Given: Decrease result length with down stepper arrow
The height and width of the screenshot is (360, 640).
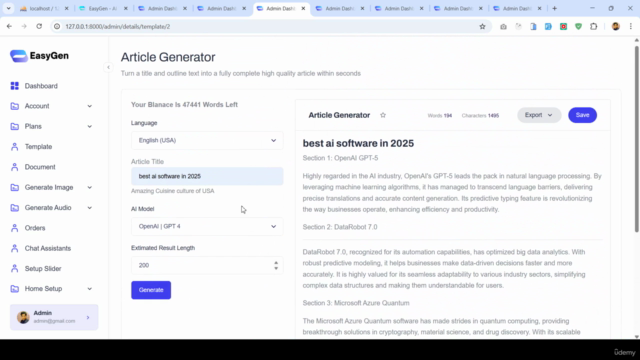Looking at the screenshot, I should 276,268.
